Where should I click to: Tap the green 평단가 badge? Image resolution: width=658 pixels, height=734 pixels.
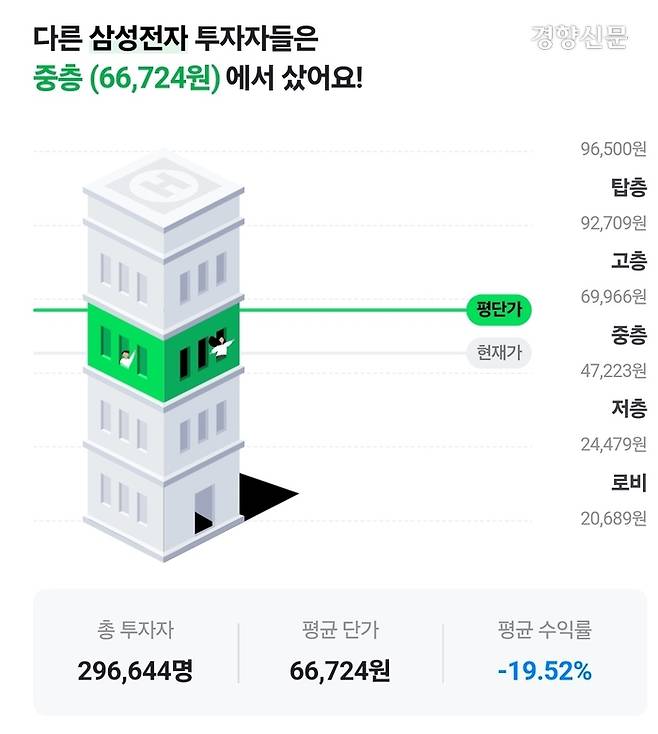(498, 310)
